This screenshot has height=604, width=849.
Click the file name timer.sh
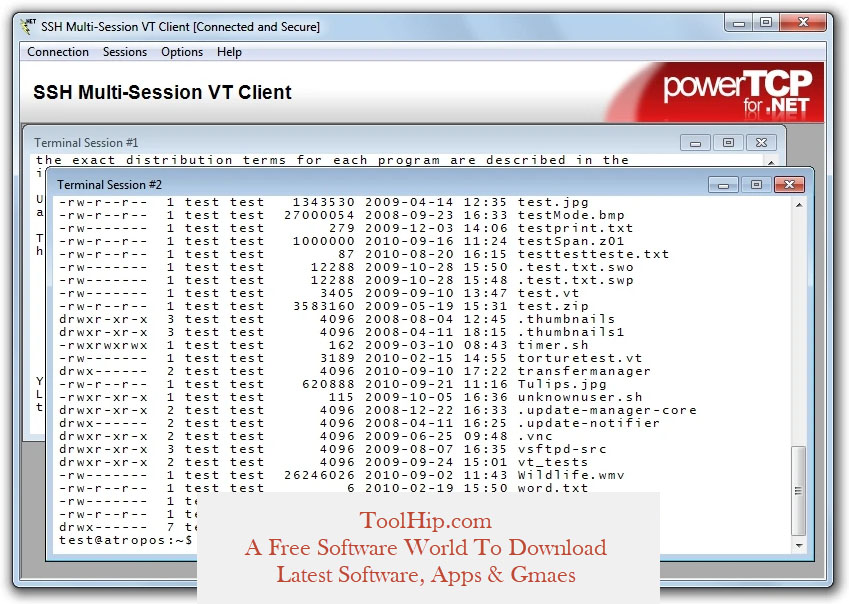(x=553, y=345)
